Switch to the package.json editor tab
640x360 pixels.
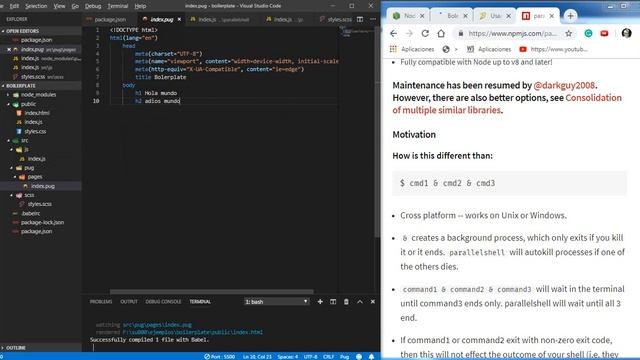coord(110,19)
